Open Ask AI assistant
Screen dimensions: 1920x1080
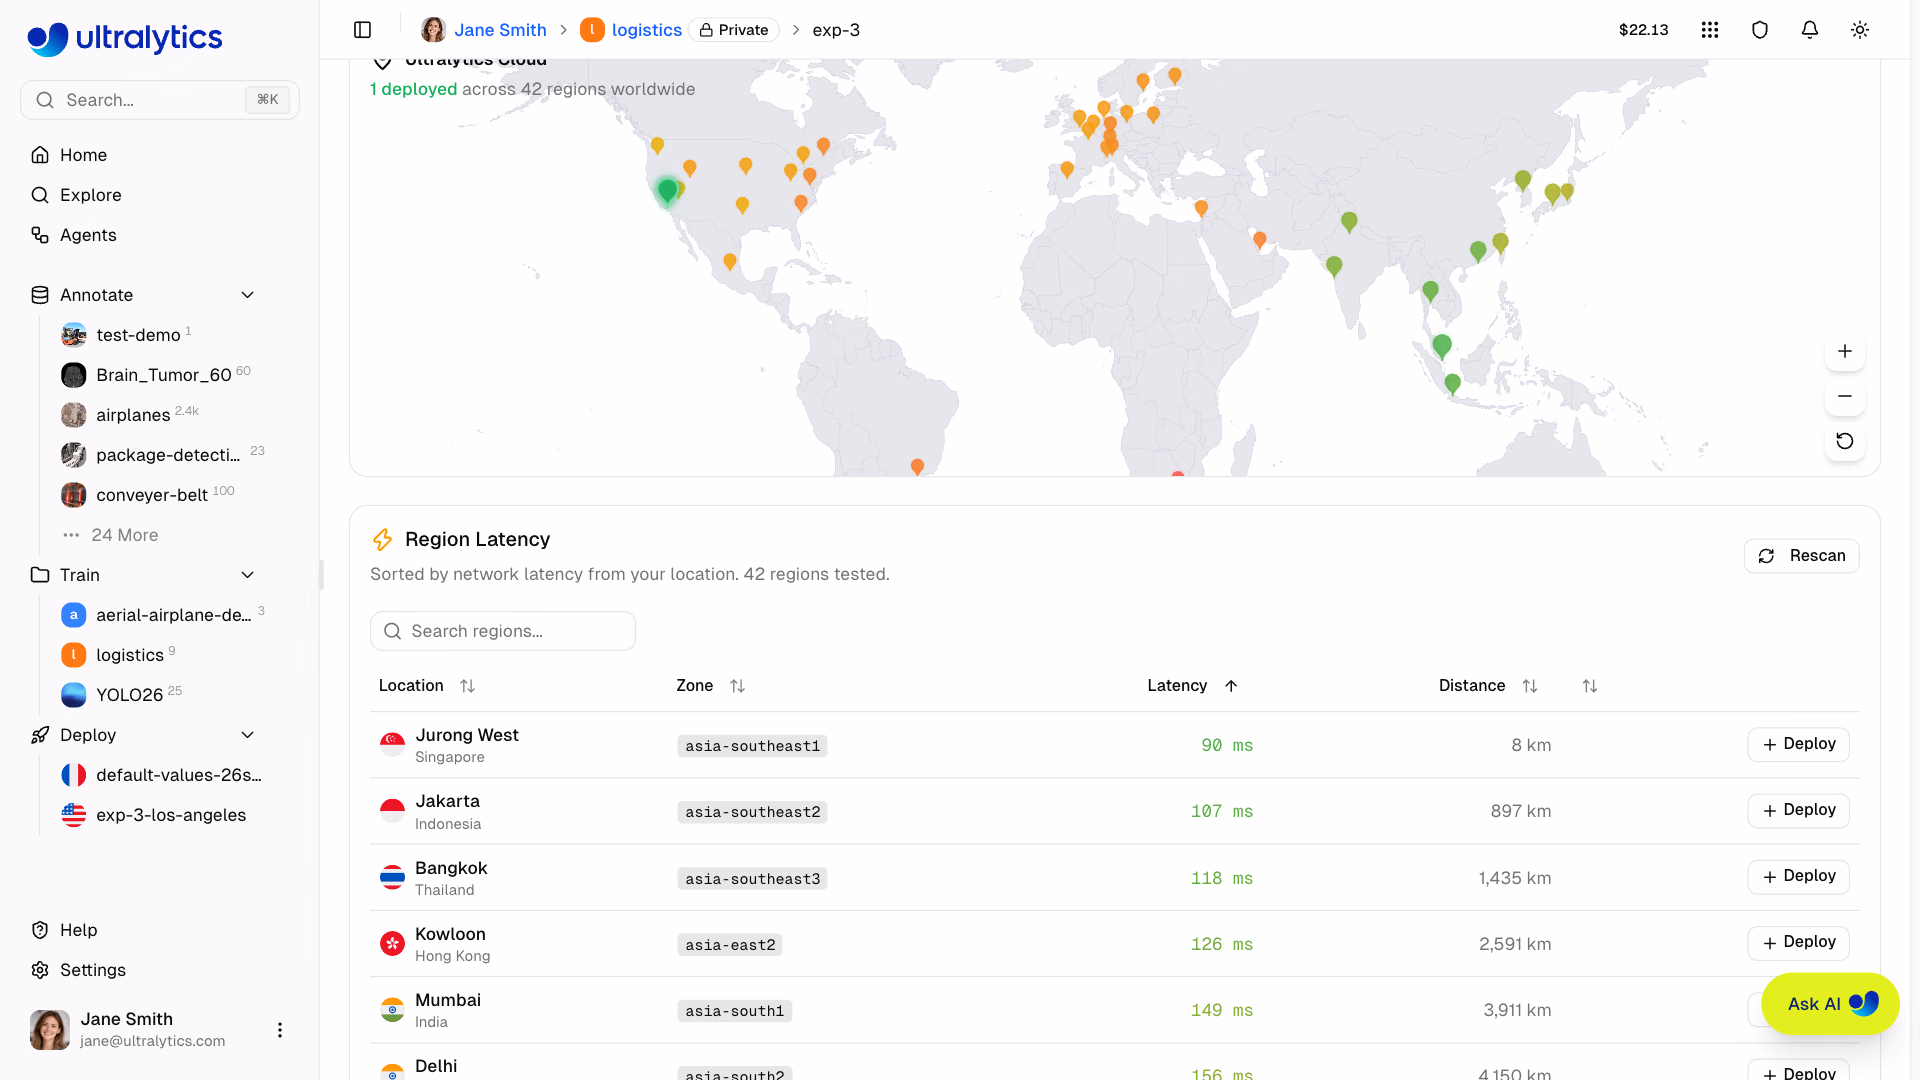pyautogui.click(x=1830, y=1004)
